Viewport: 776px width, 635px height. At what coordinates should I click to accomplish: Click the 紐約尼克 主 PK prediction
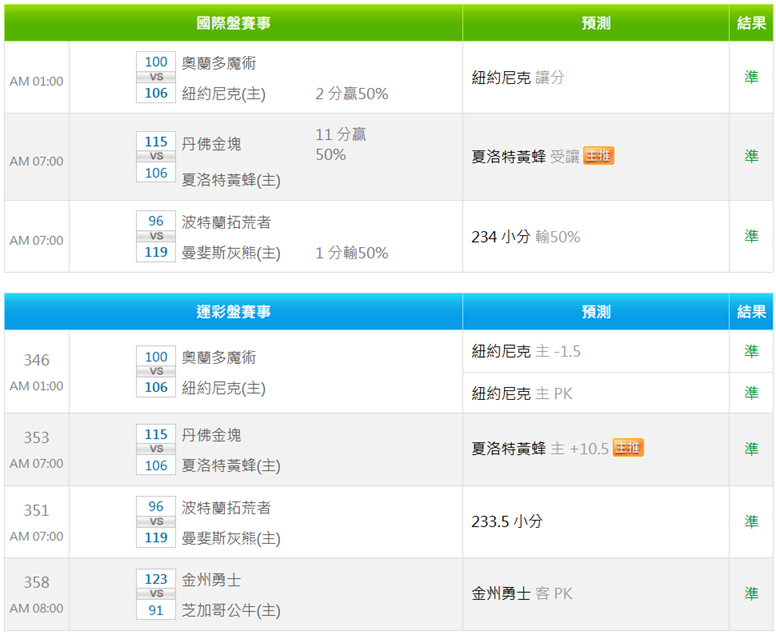click(x=522, y=393)
